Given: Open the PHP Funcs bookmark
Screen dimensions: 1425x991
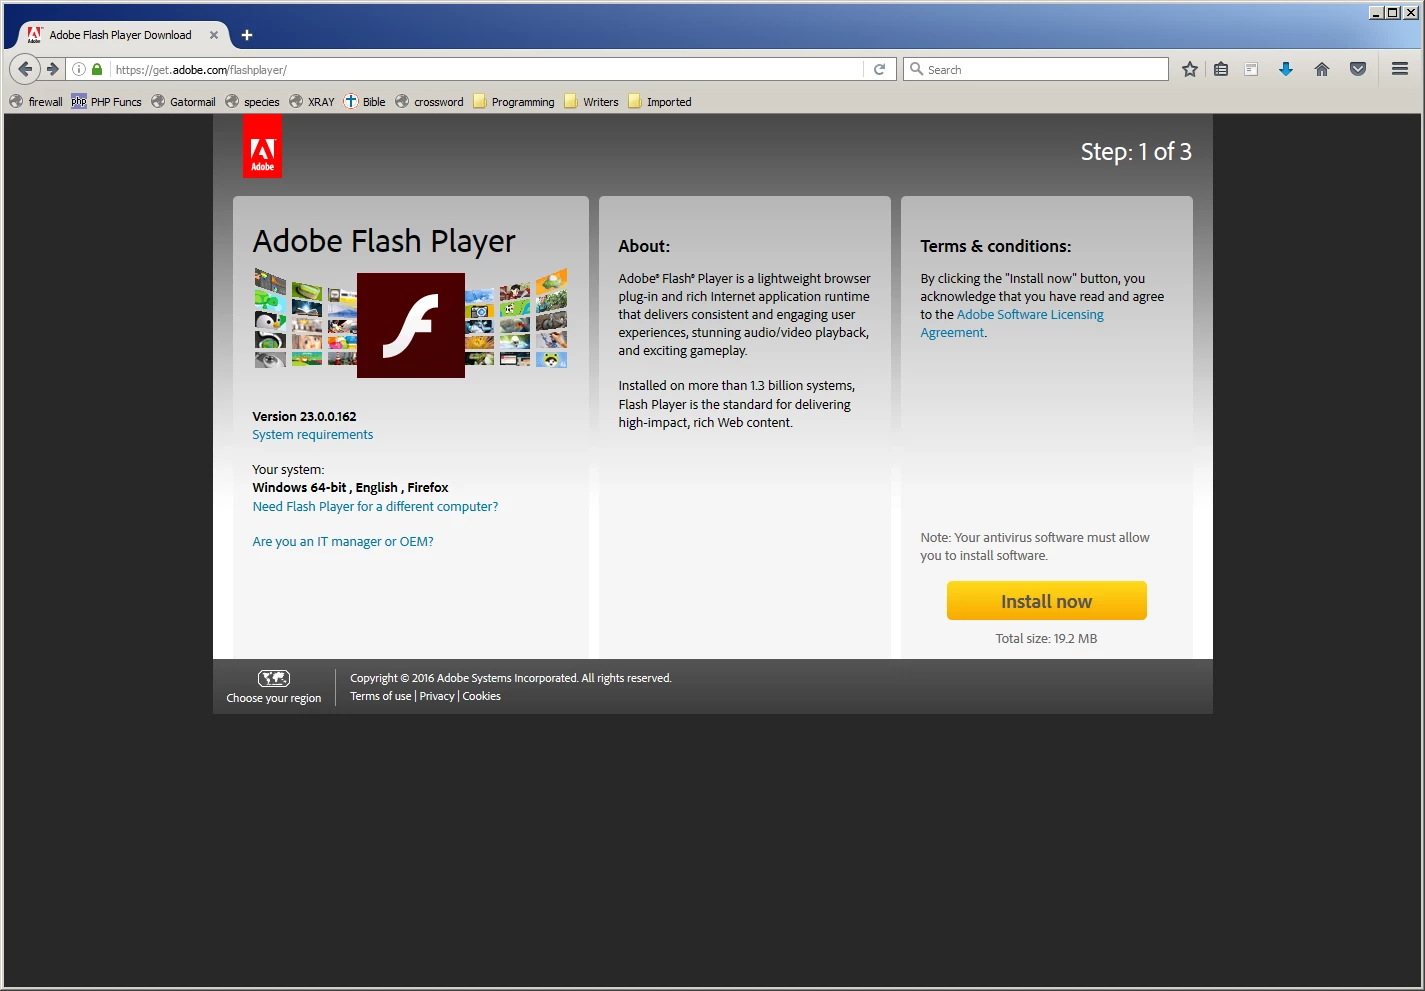Looking at the screenshot, I should [106, 102].
